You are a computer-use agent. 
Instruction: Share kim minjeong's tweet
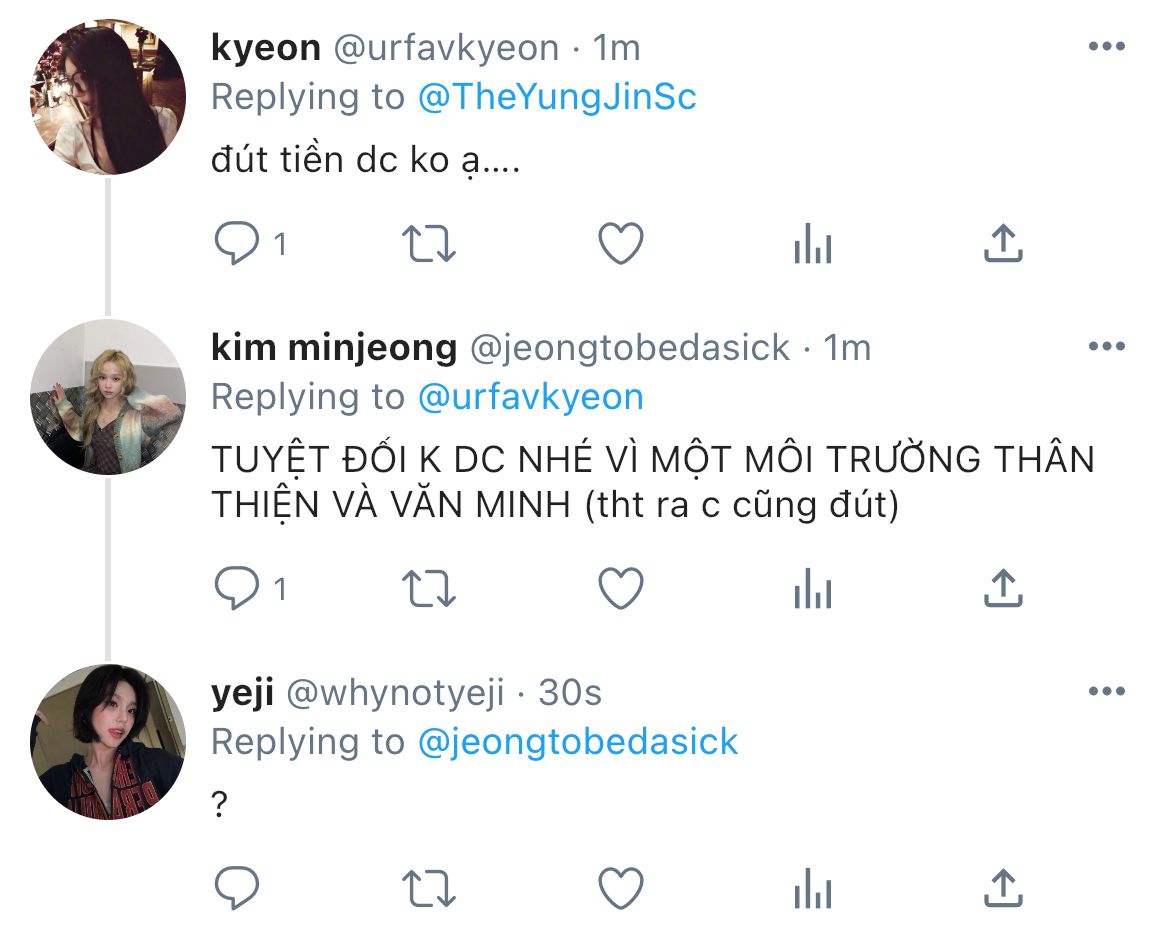point(1003,588)
